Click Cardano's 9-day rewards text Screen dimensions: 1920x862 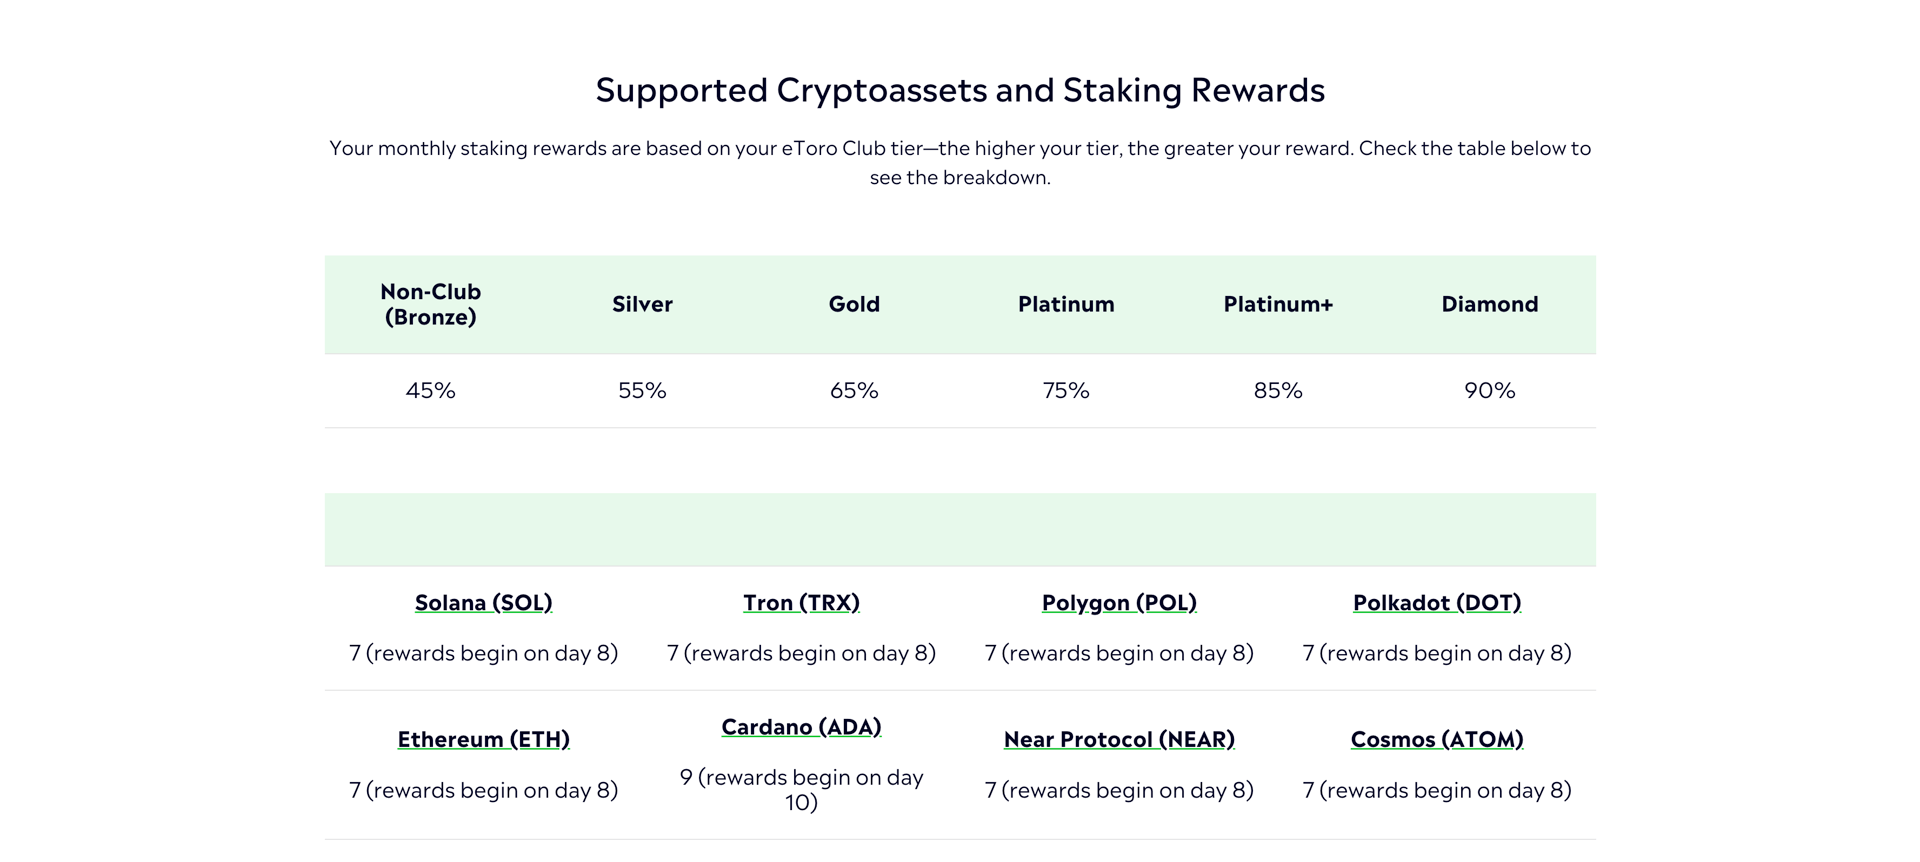(801, 790)
